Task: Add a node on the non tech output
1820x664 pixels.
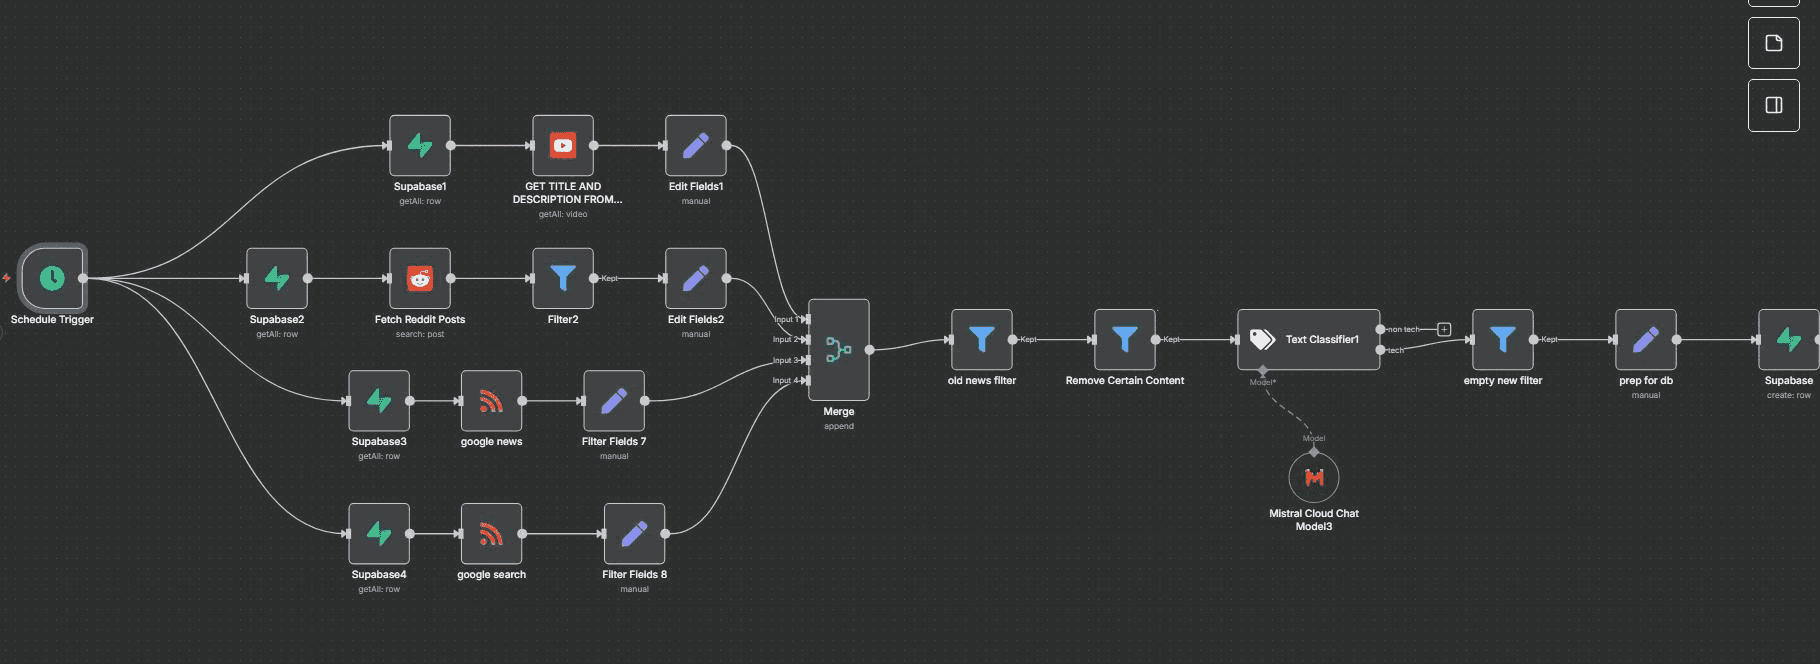Action: [1444, 329]
